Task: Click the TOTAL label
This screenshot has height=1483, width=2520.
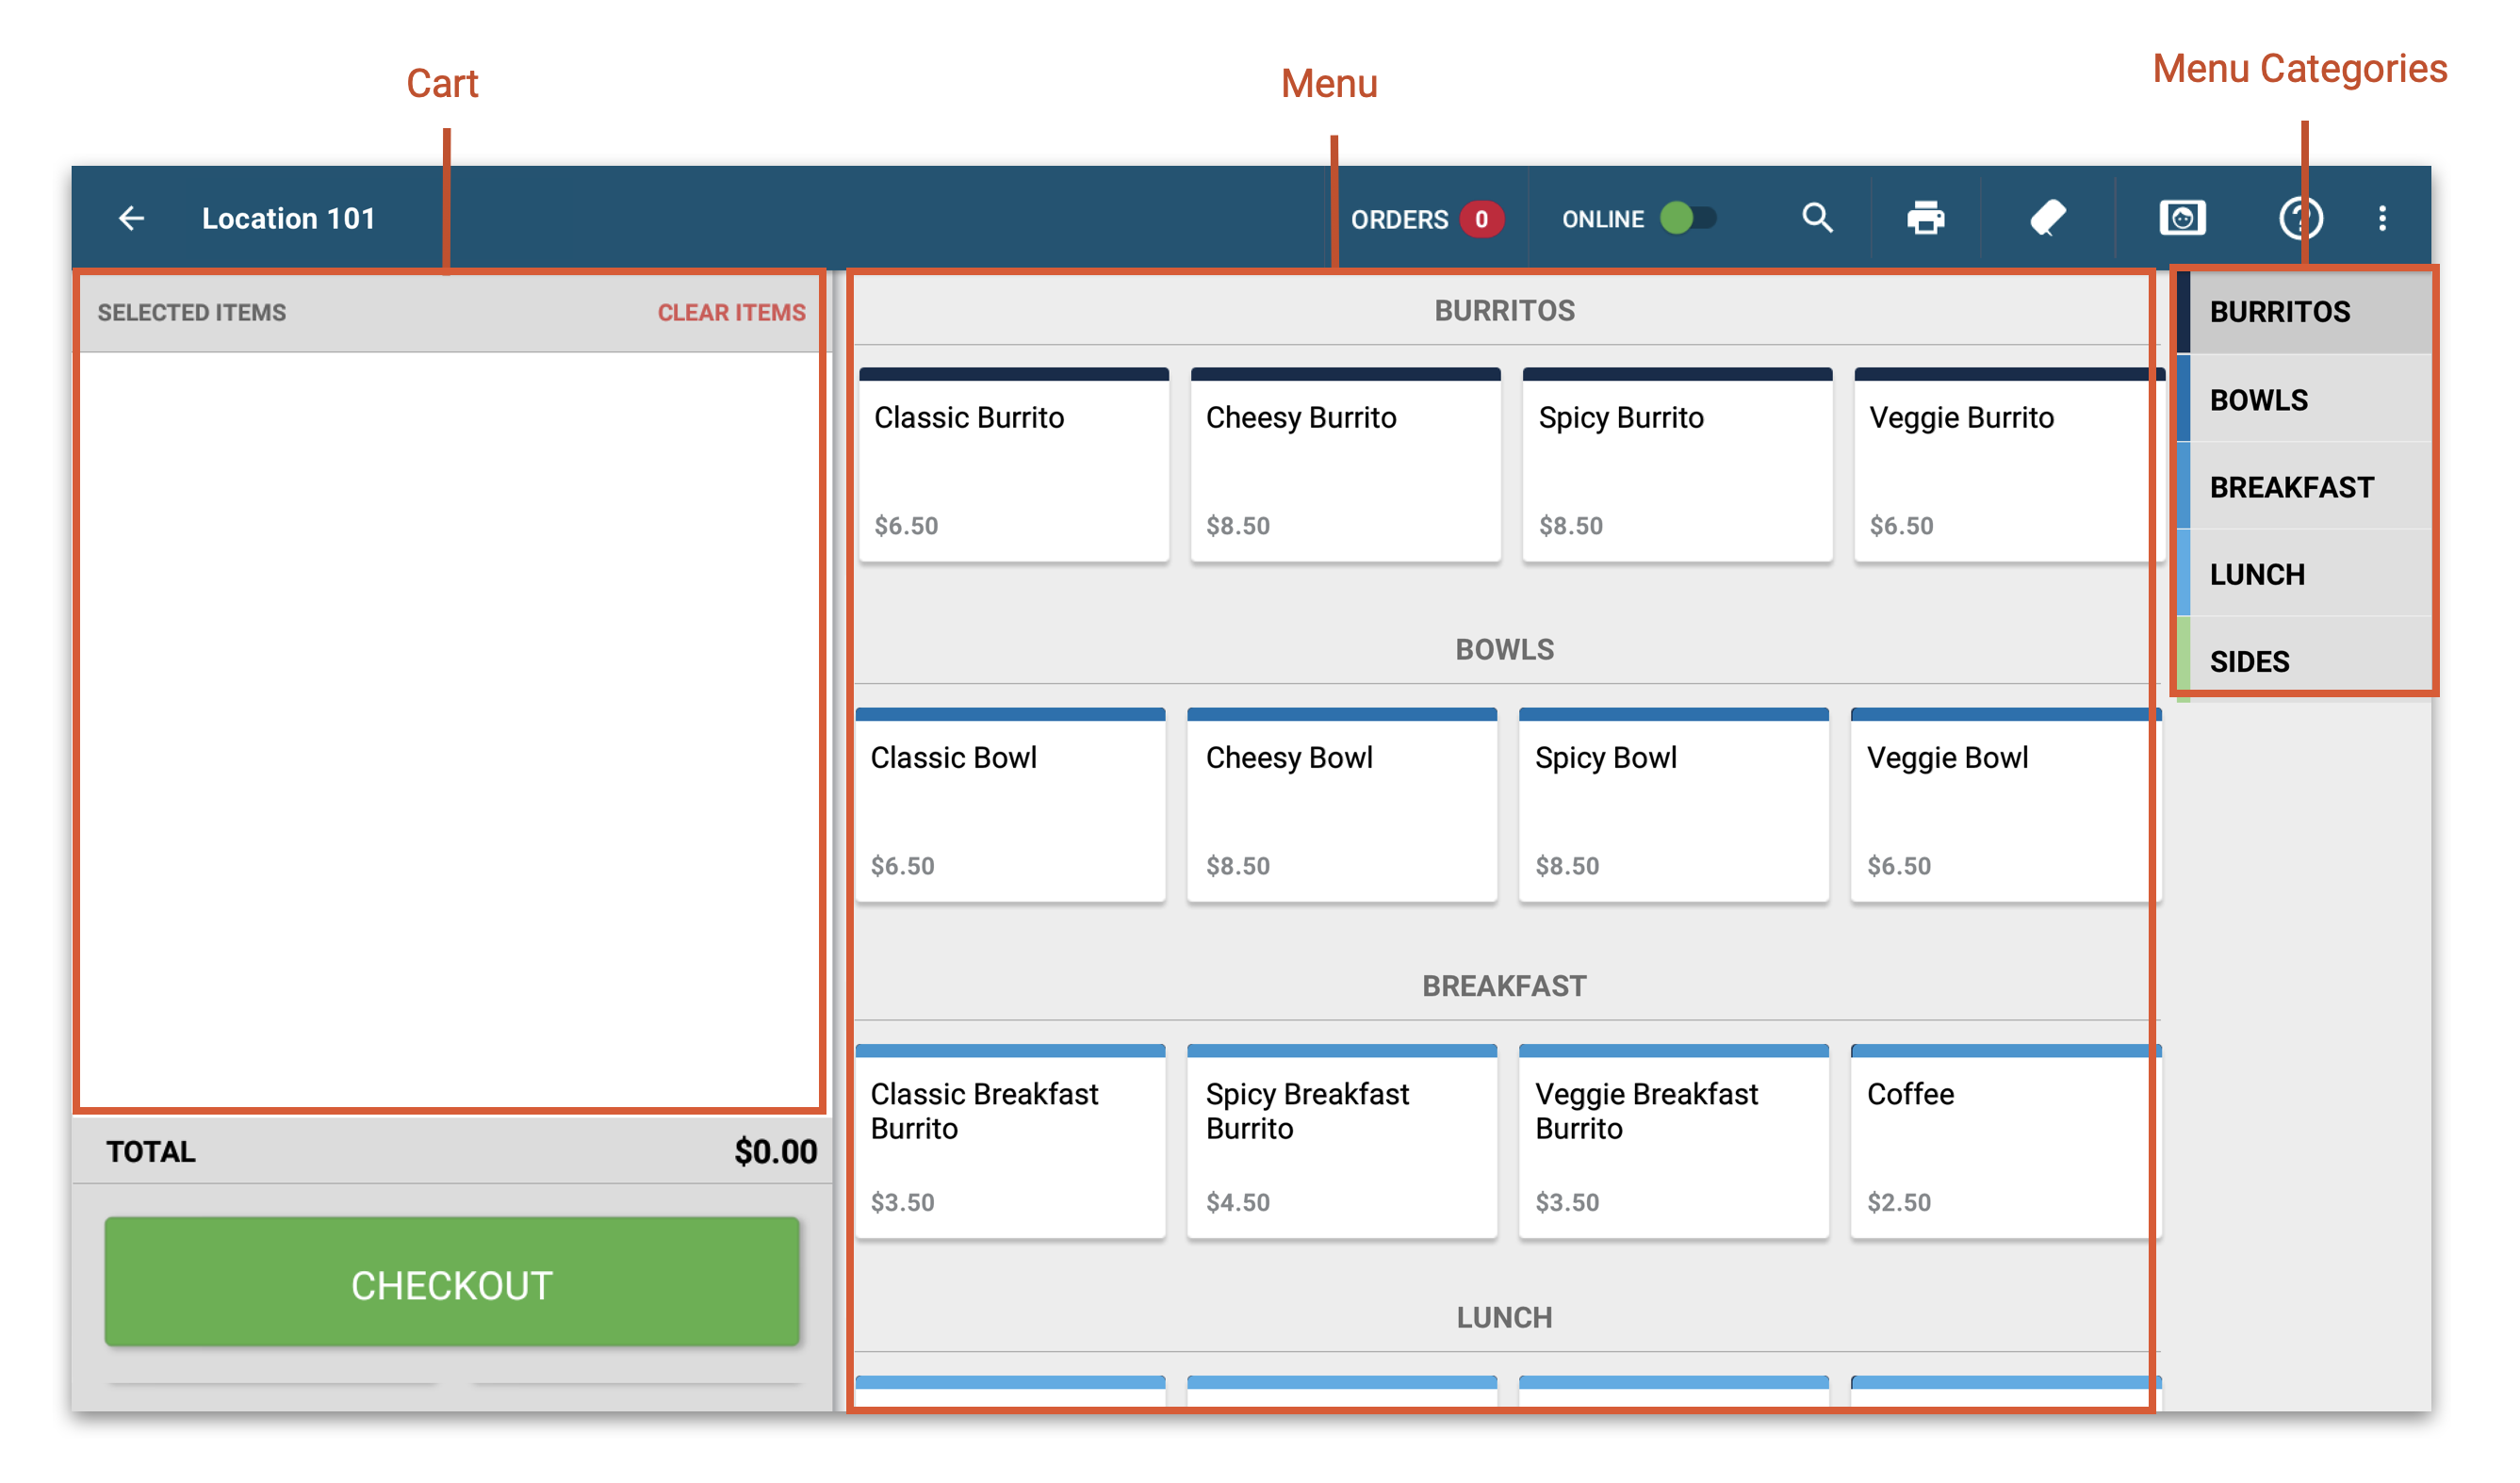Action: tap(151, 1151)
